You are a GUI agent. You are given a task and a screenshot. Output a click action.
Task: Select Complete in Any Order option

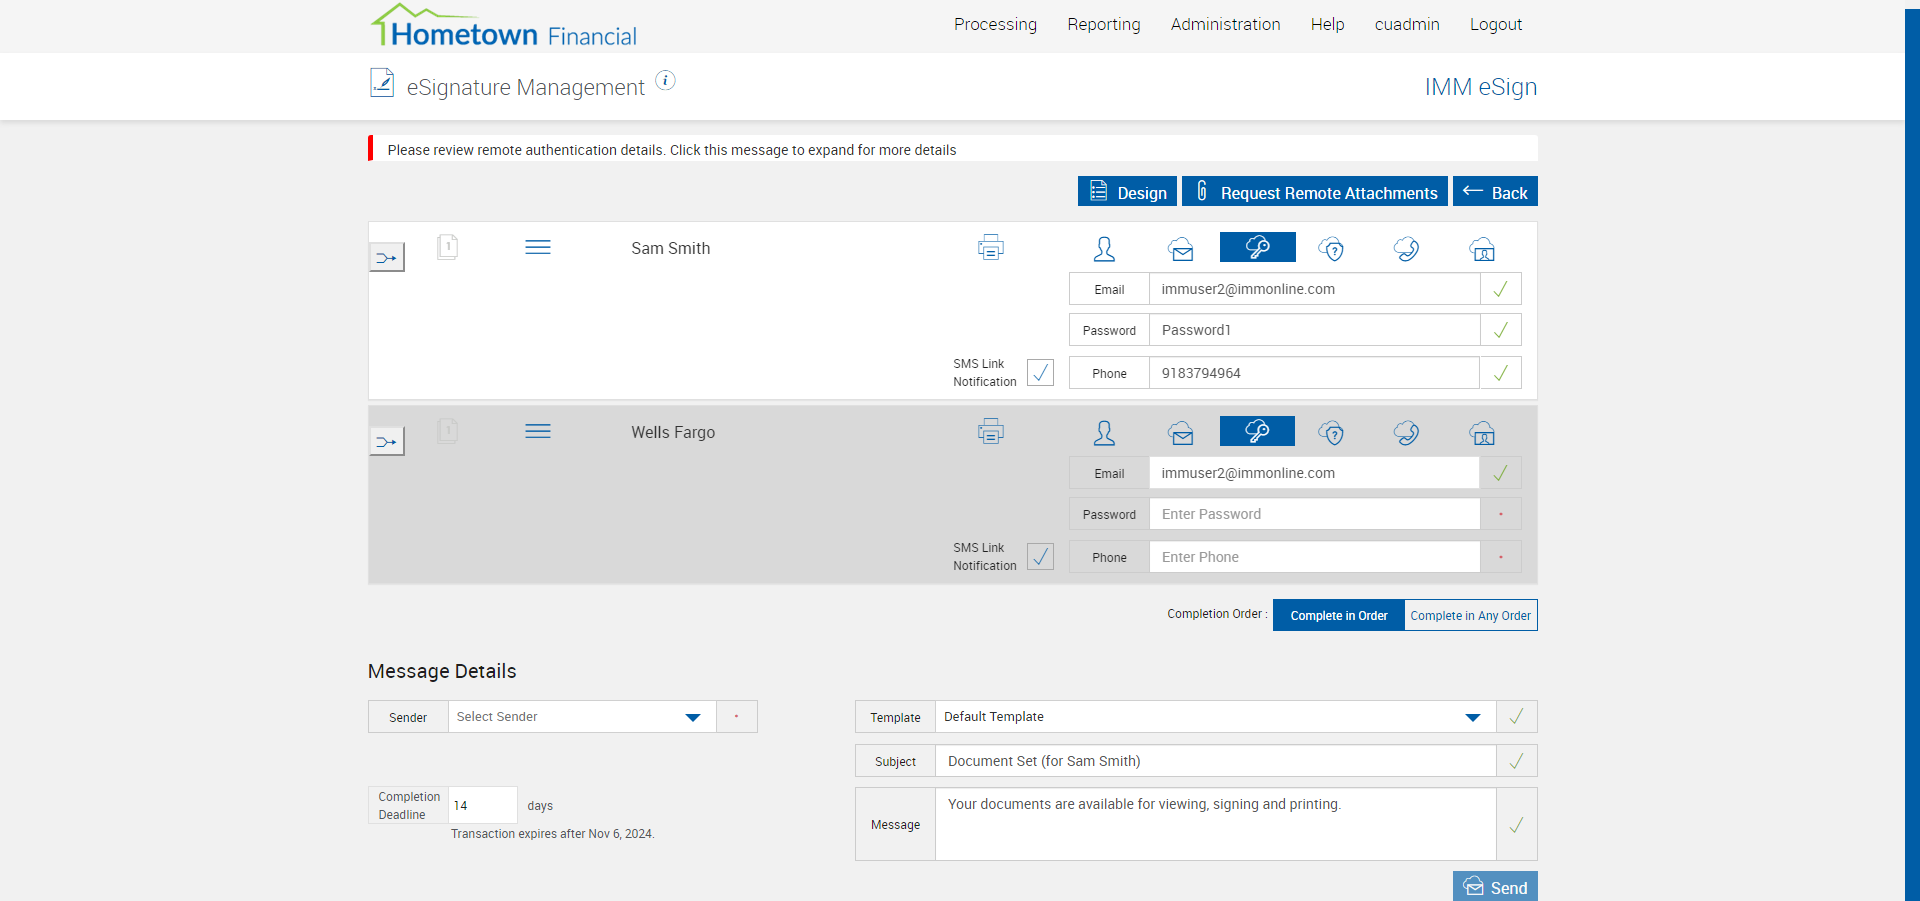click(1470, 615)
